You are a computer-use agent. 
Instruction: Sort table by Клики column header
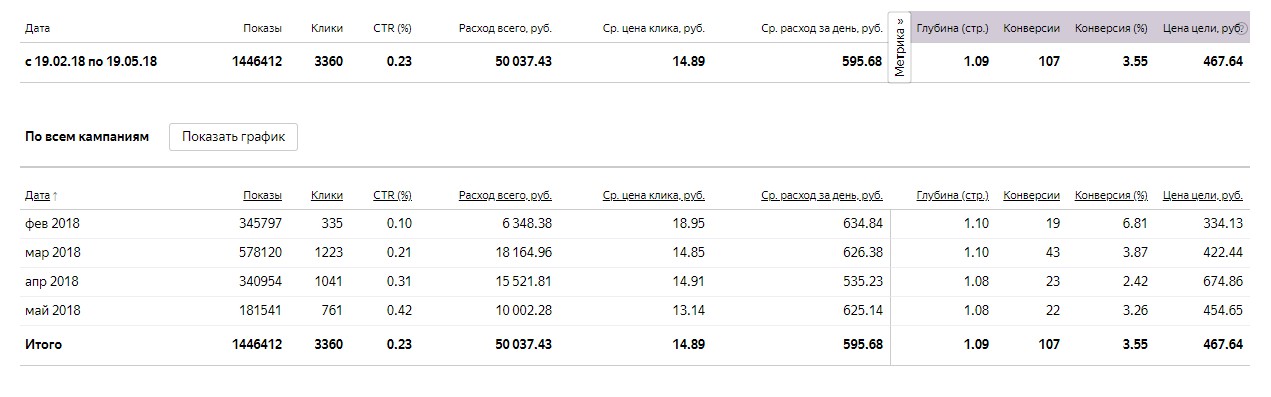tap(327, 196)
